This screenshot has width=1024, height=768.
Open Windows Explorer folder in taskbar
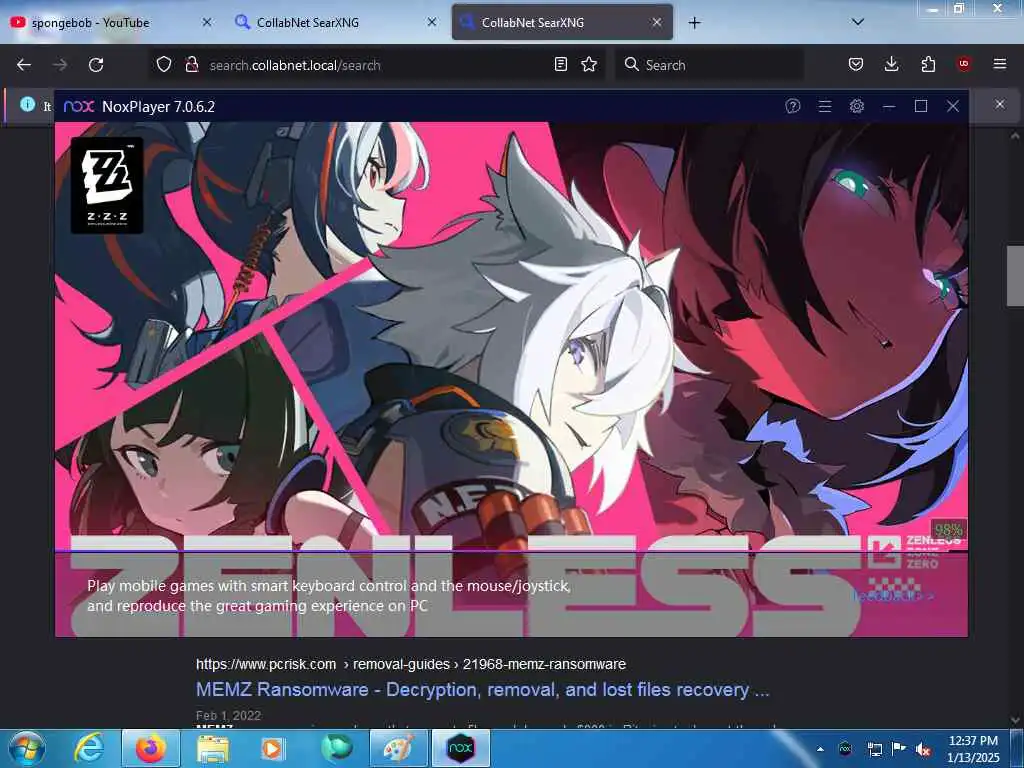click(213, 748)
